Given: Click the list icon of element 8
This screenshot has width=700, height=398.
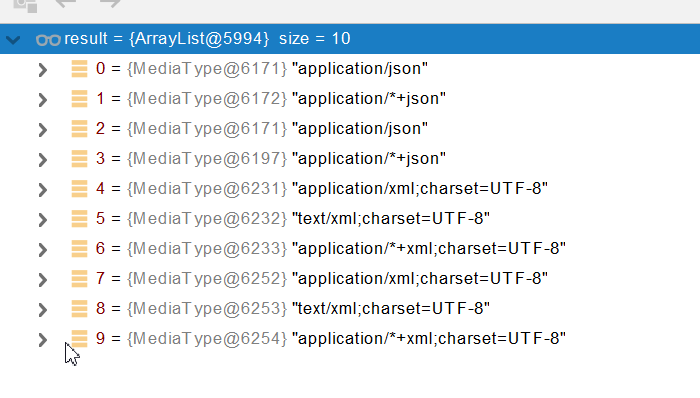Looking at the screenshot, I should (x=79, y=309).
